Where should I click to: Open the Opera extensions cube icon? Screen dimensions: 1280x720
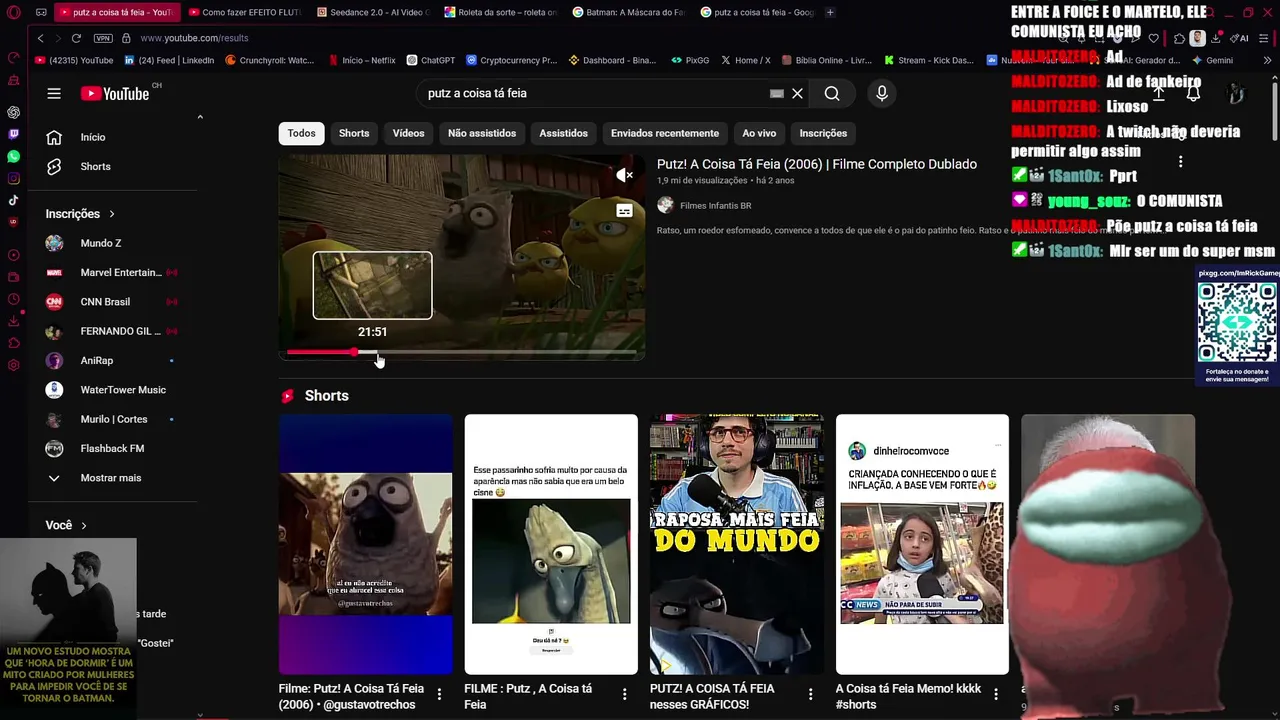click(1179, 38)
